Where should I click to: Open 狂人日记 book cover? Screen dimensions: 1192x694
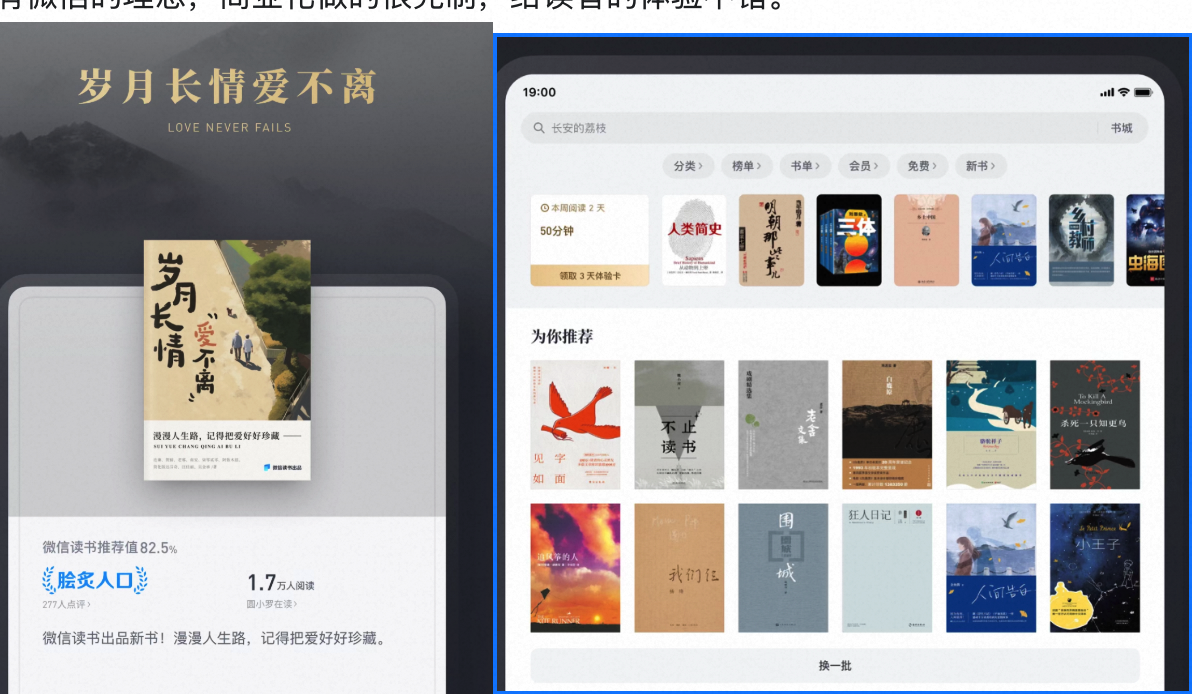pos(887,568)
